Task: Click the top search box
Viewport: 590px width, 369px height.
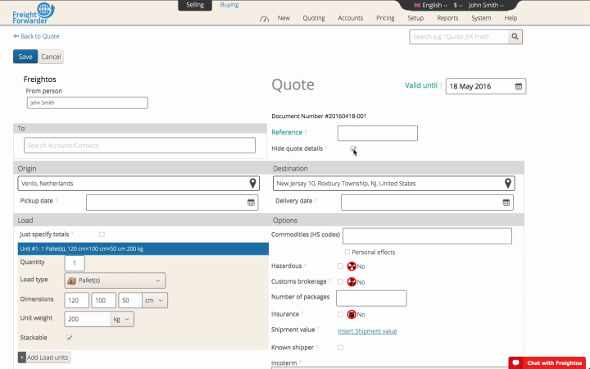Action: point(459,36)
